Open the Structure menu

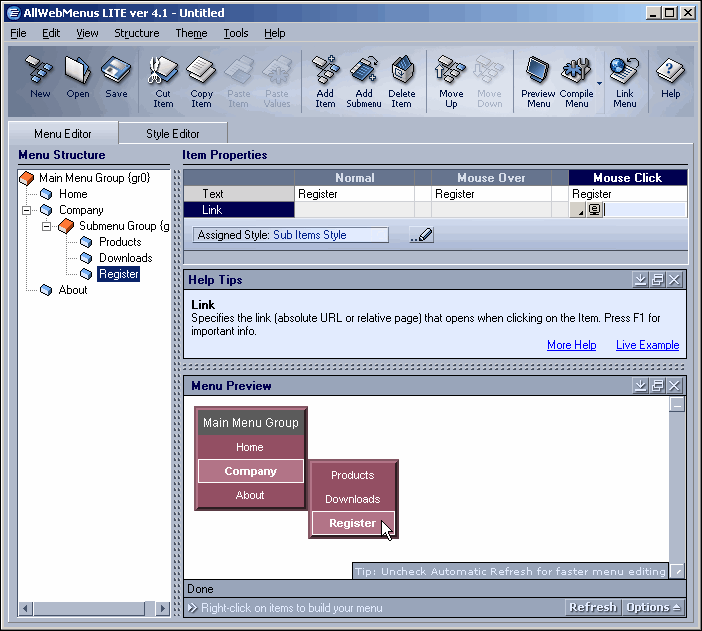[x=137, y=33]
